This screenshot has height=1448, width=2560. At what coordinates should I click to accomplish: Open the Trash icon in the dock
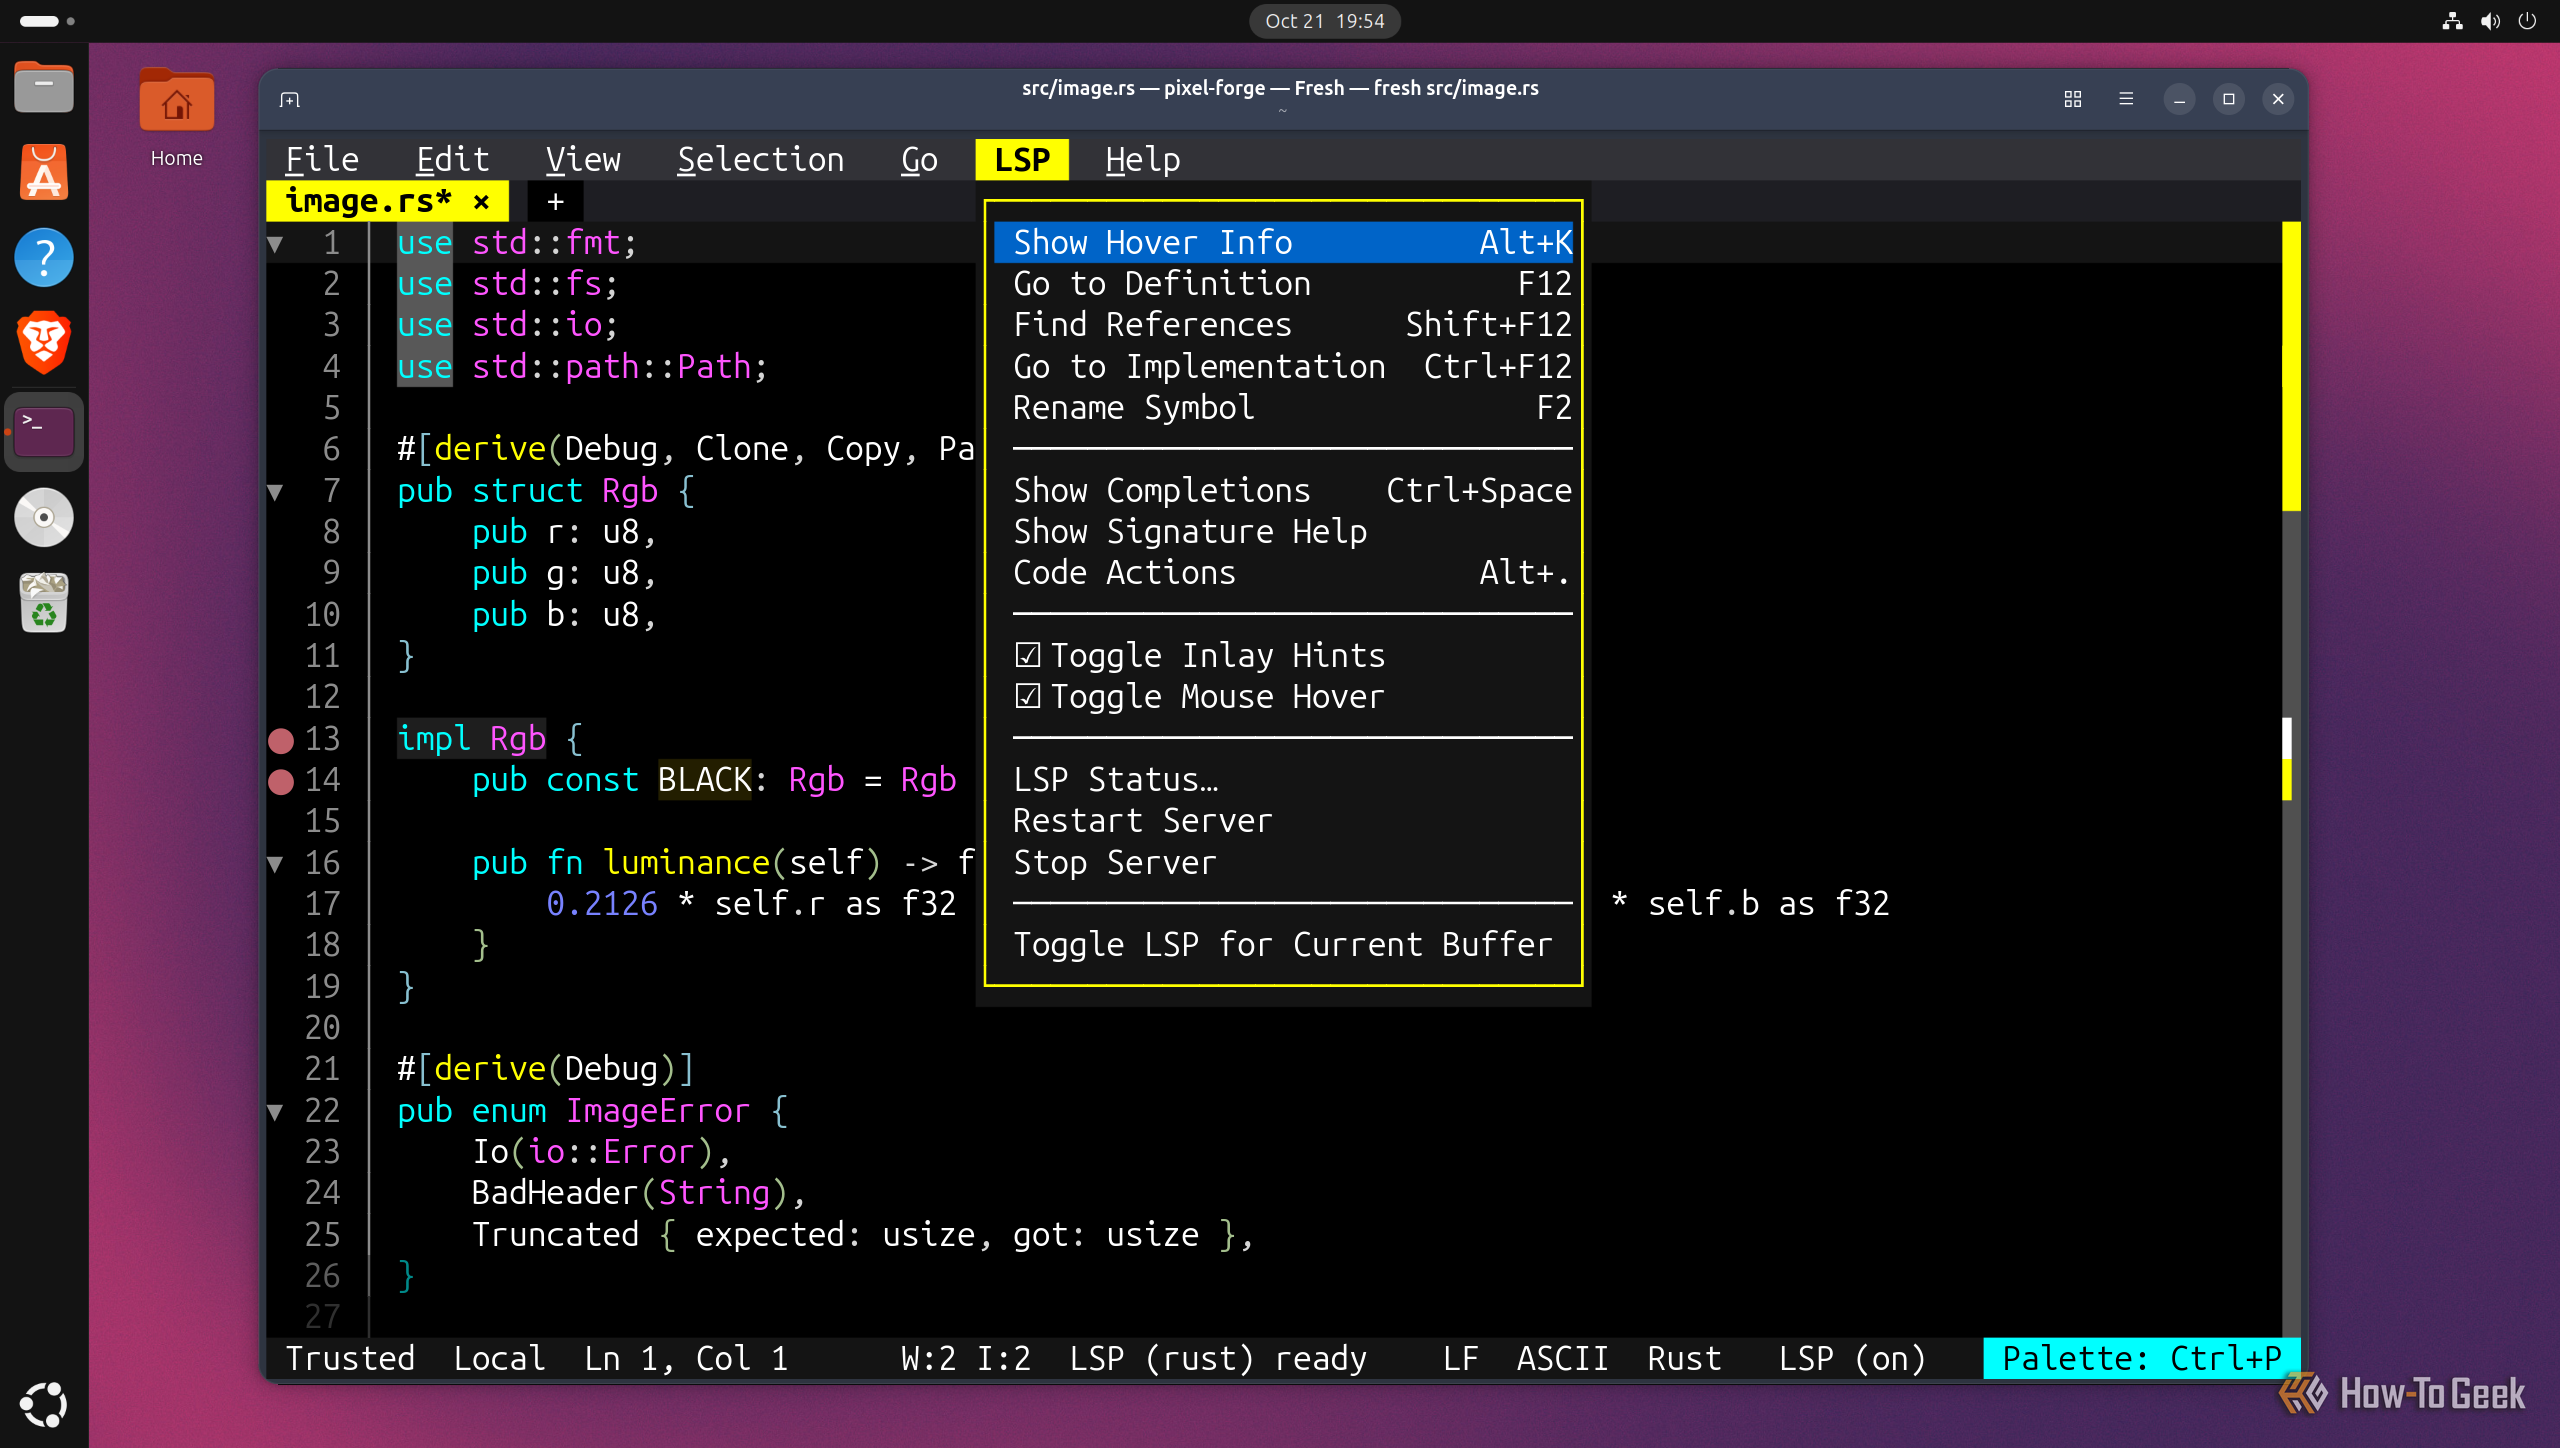tap(44, 602)
